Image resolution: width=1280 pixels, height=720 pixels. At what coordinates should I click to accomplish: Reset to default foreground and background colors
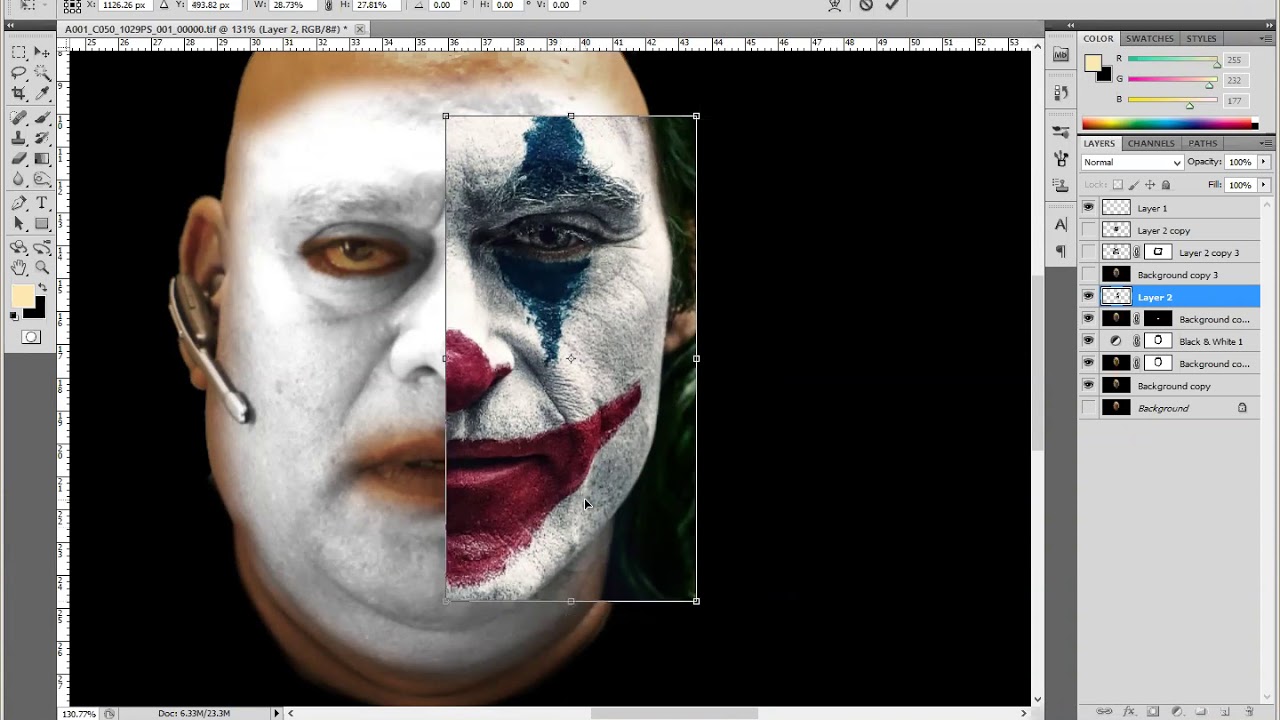(x=15, y=316)
